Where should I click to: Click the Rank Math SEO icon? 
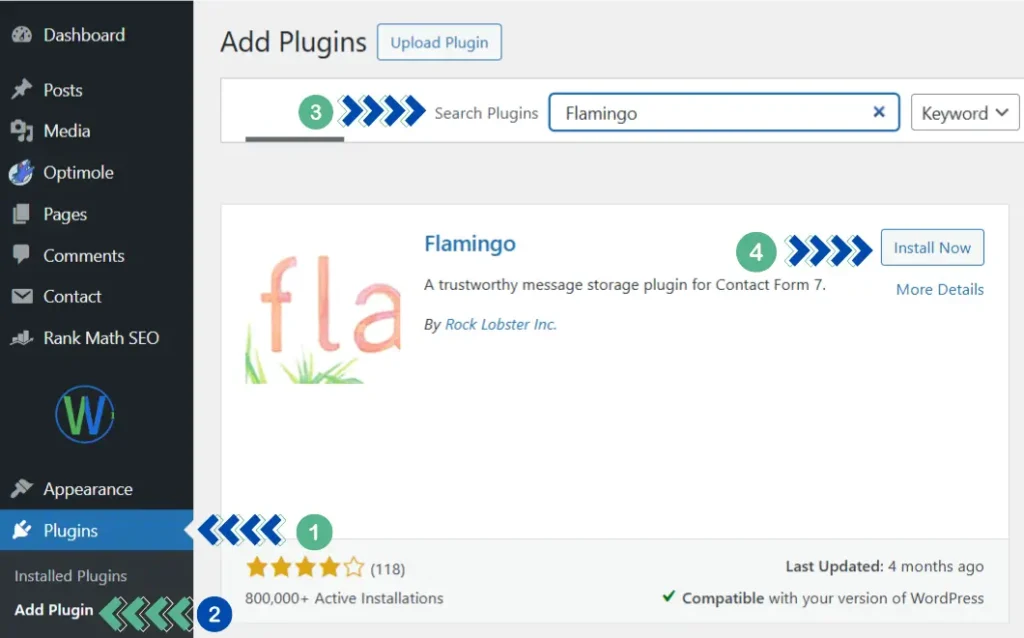pyautogui.click(x=21, y=338)
